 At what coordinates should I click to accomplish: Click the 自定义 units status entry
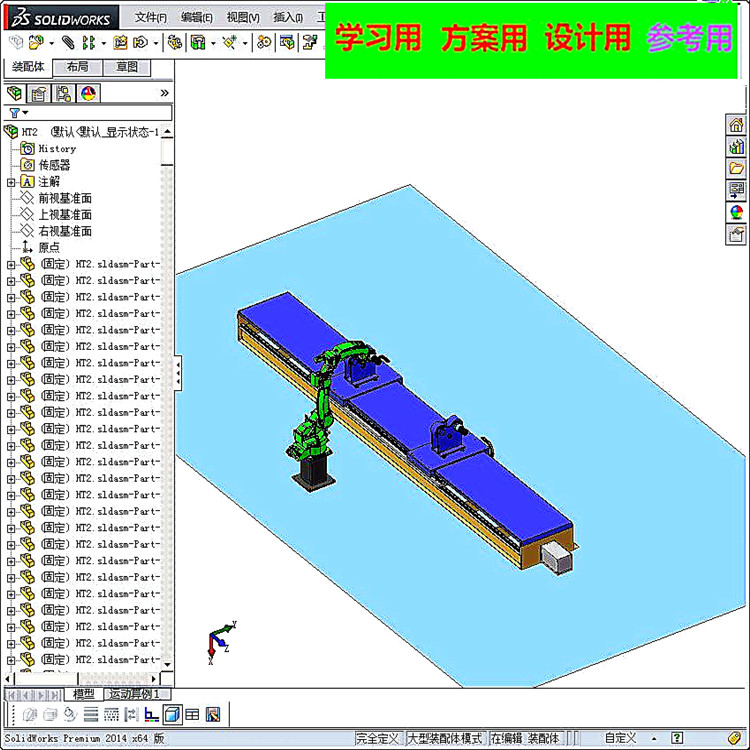coord(621,738)
